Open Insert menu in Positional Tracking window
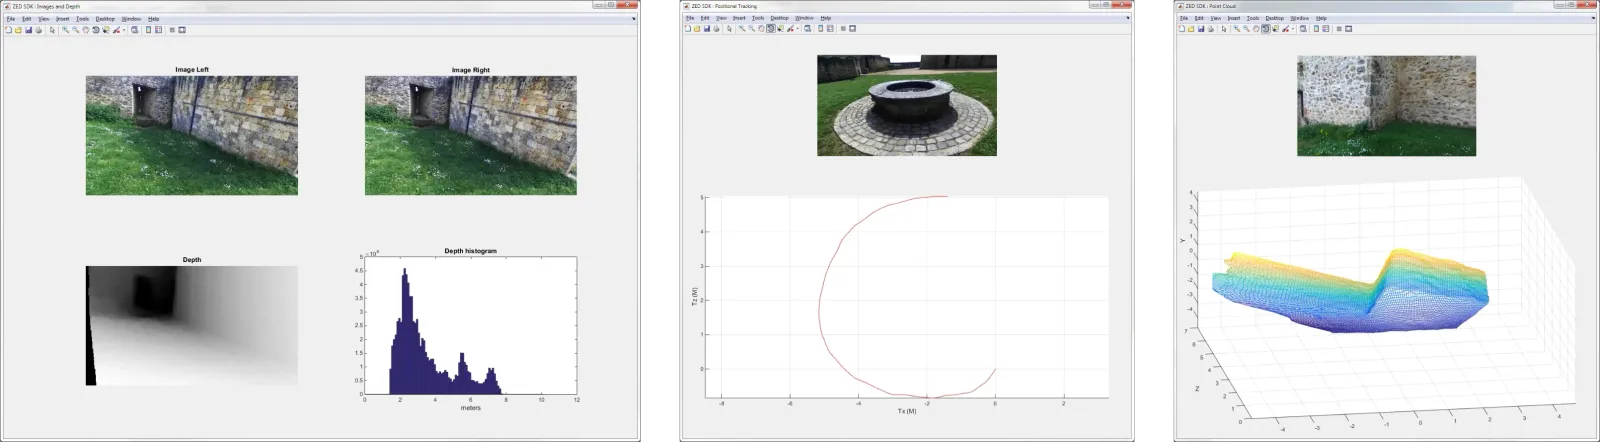Screen dimensions: 1600x442 click(739, 18)
